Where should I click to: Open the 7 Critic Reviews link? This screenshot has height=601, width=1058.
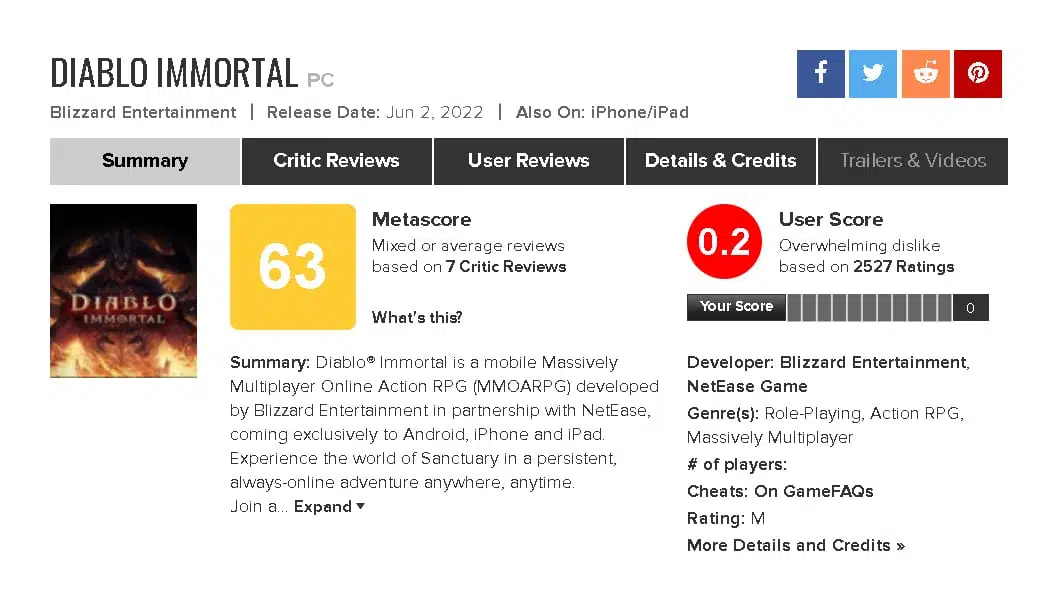coord(506,267)
